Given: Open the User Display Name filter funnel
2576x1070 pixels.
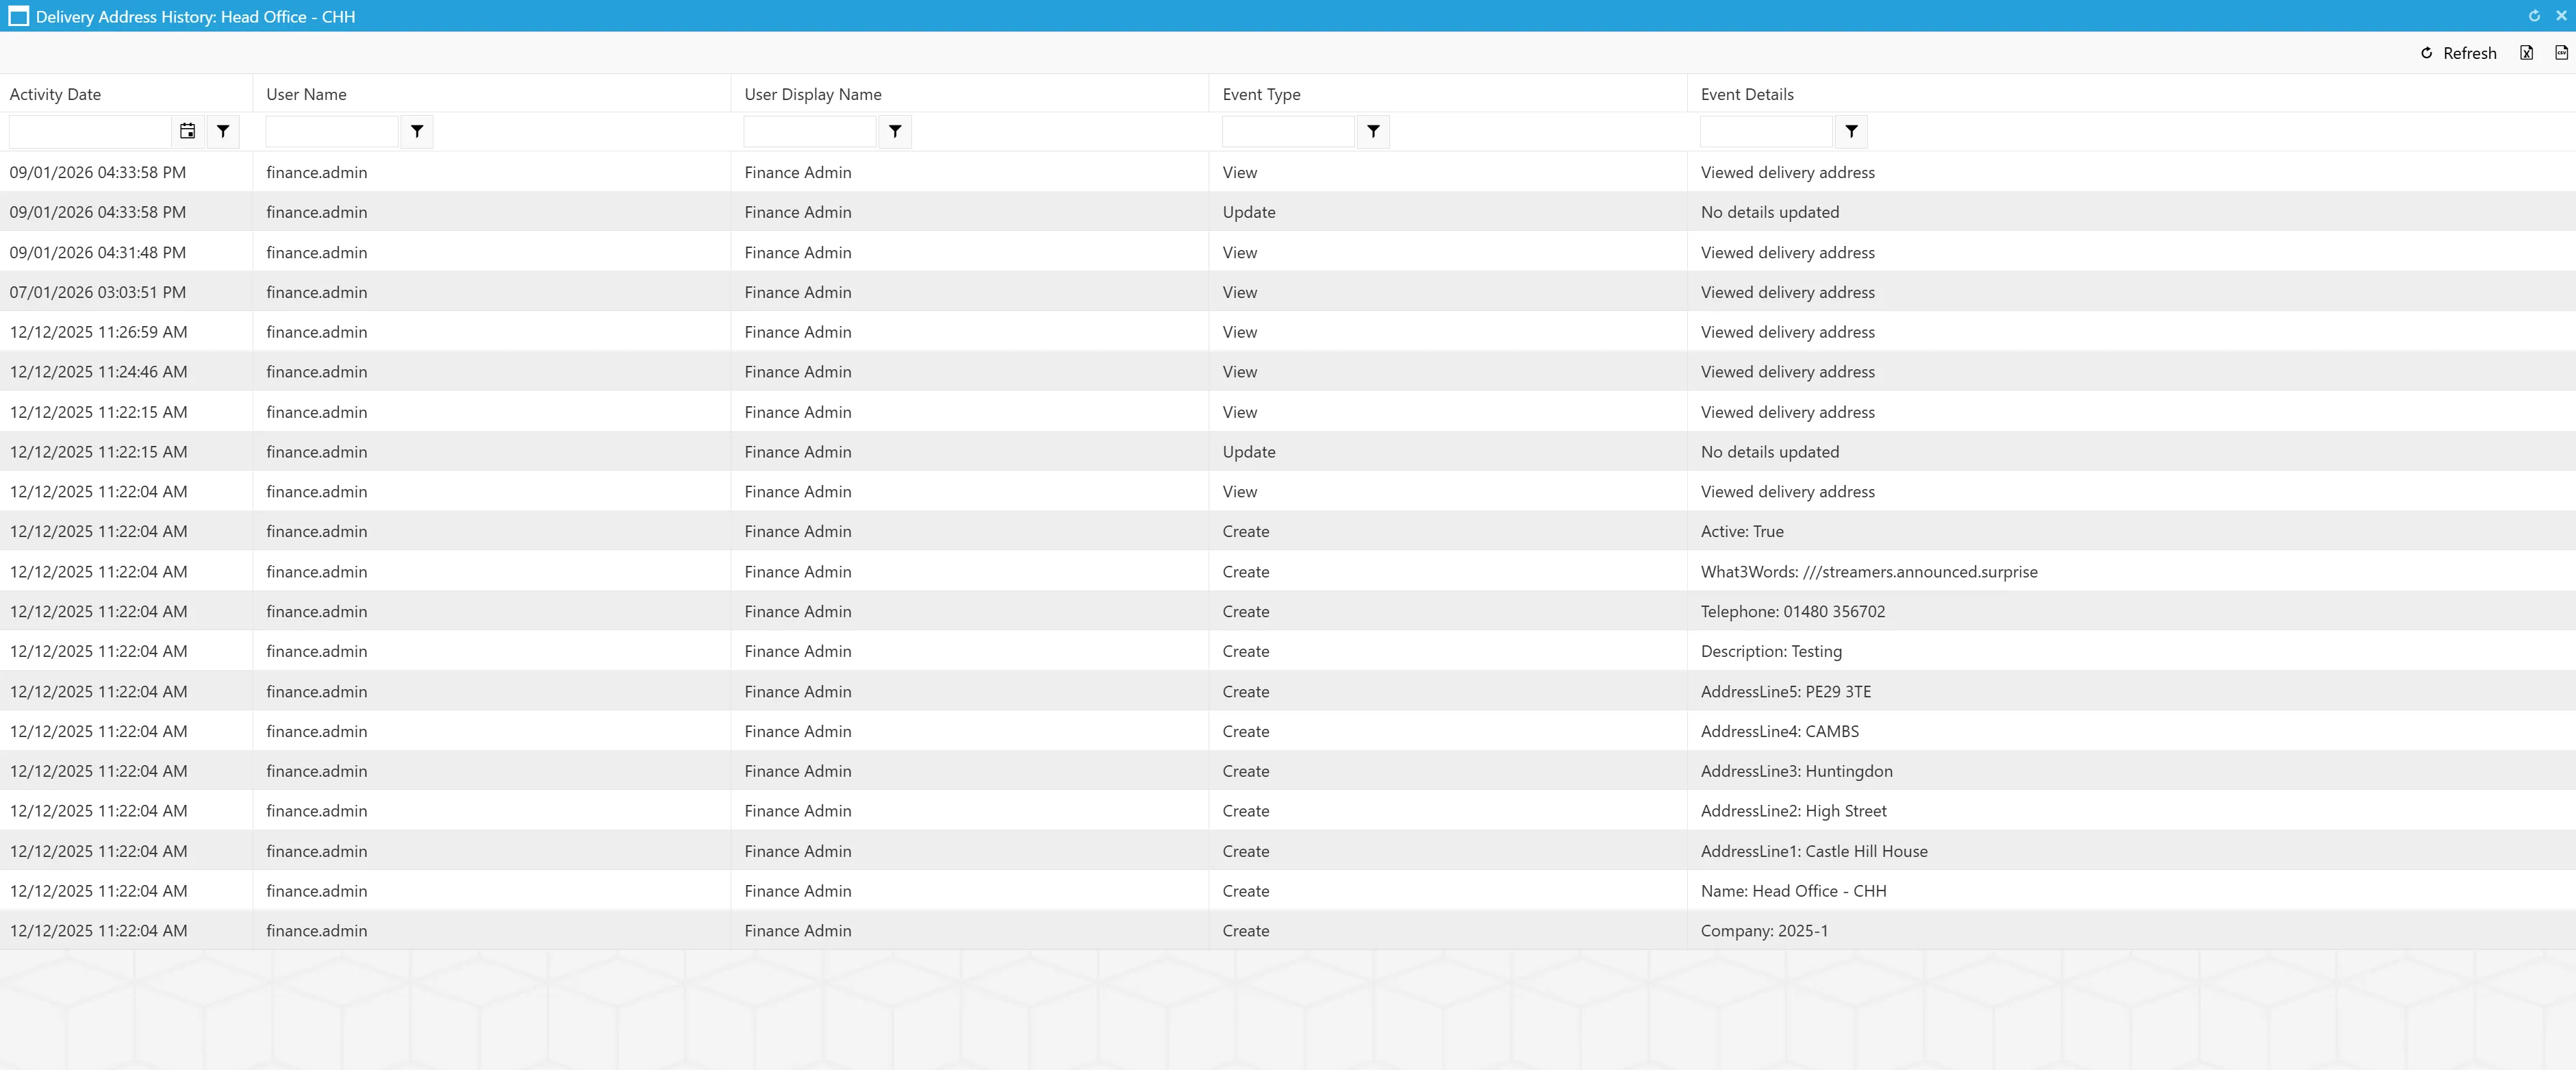Looking at the screenshot, I should [x=895, y=131].
